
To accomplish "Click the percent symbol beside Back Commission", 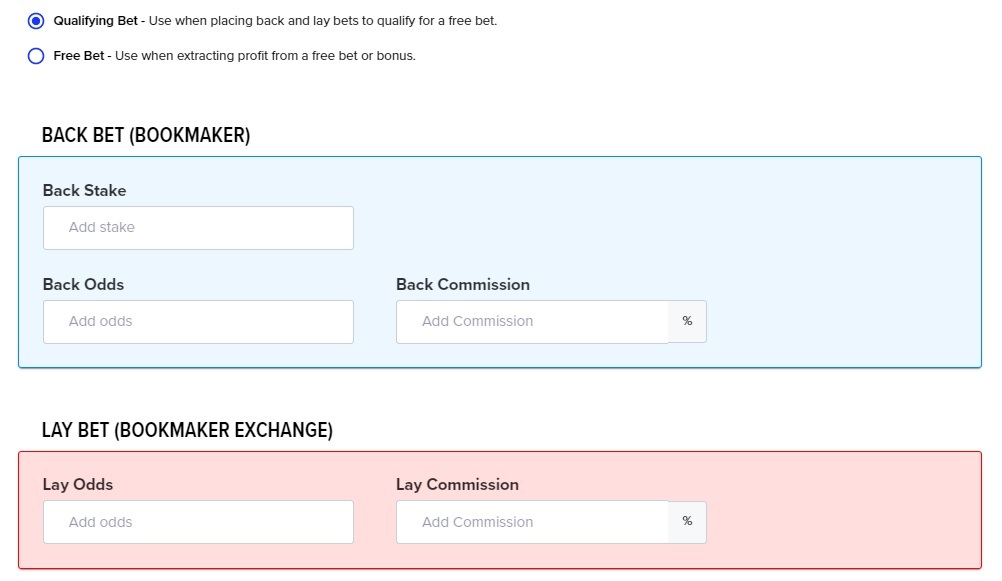I will point(687,321).
